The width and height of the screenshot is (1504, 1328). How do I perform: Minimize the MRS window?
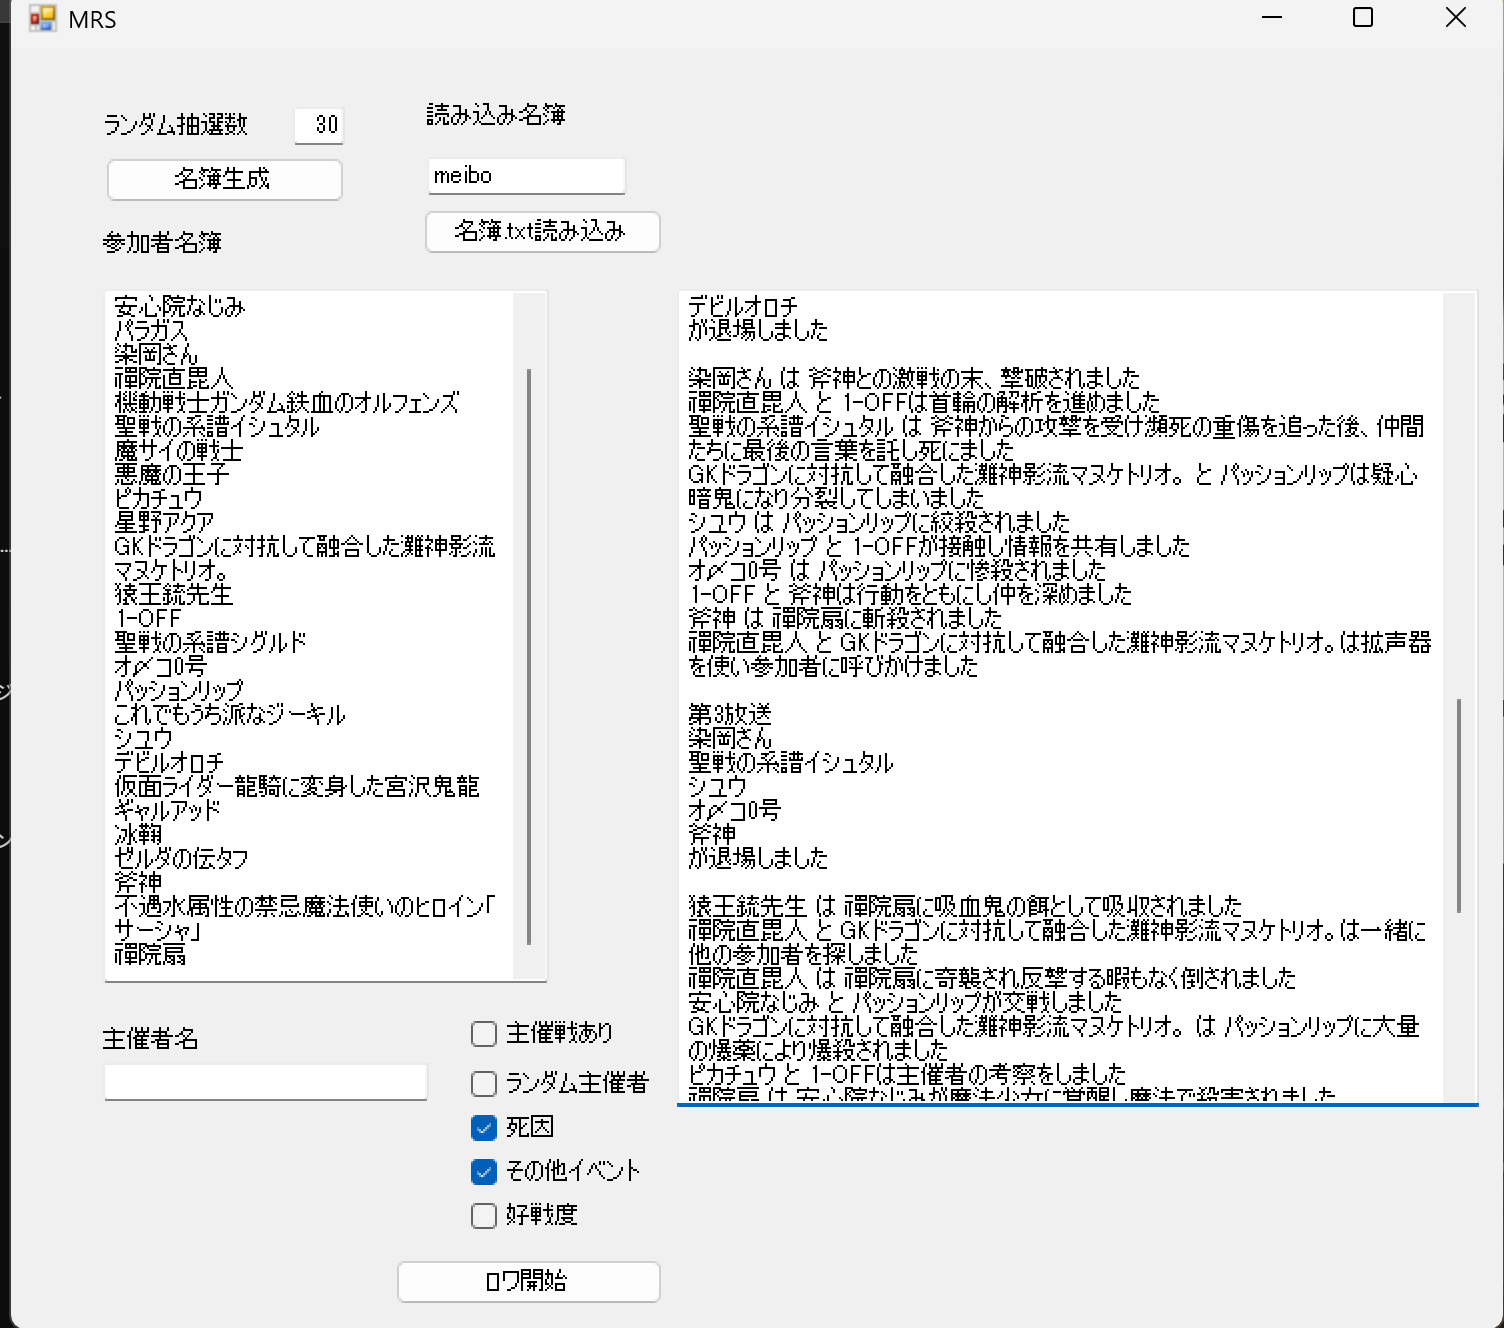tap(1272, 18)
